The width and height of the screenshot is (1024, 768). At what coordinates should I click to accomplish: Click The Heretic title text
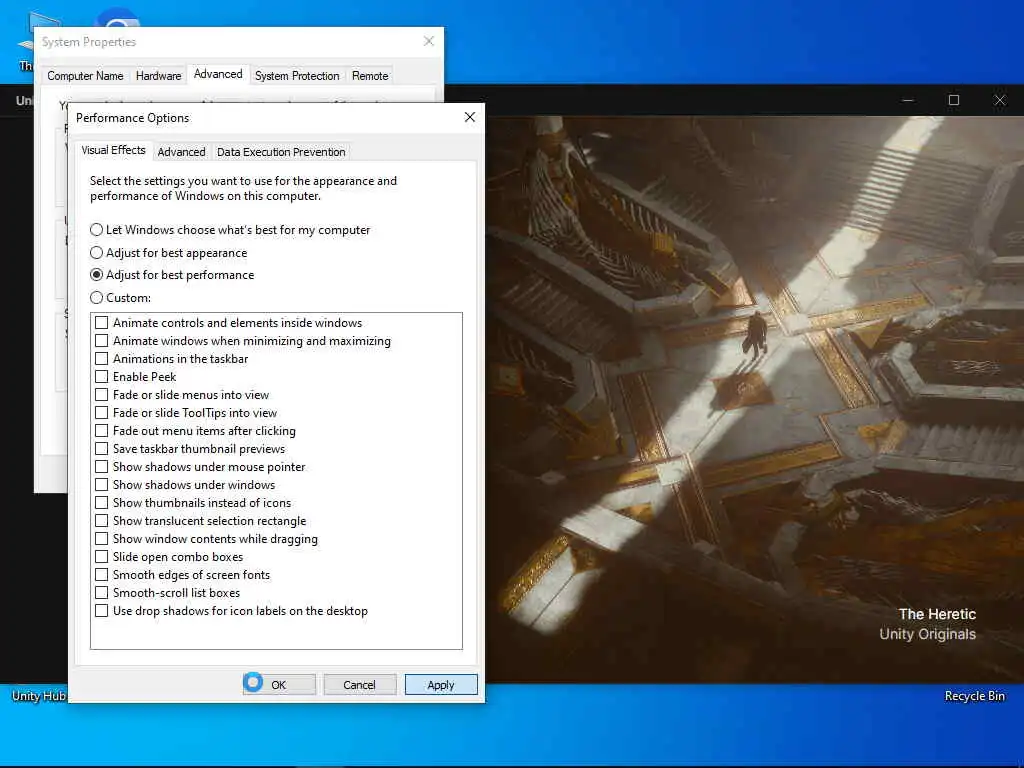pyautogui.click(x=937, y=614)
